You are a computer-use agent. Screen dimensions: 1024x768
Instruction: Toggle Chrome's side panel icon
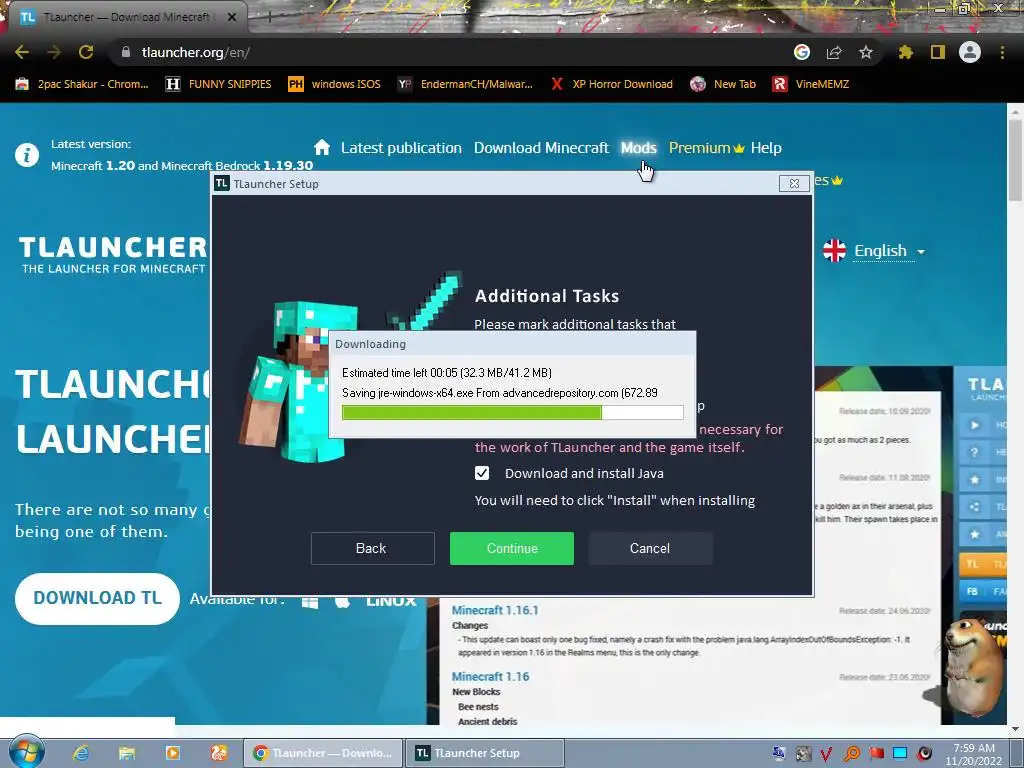click(x=938, y=52)
